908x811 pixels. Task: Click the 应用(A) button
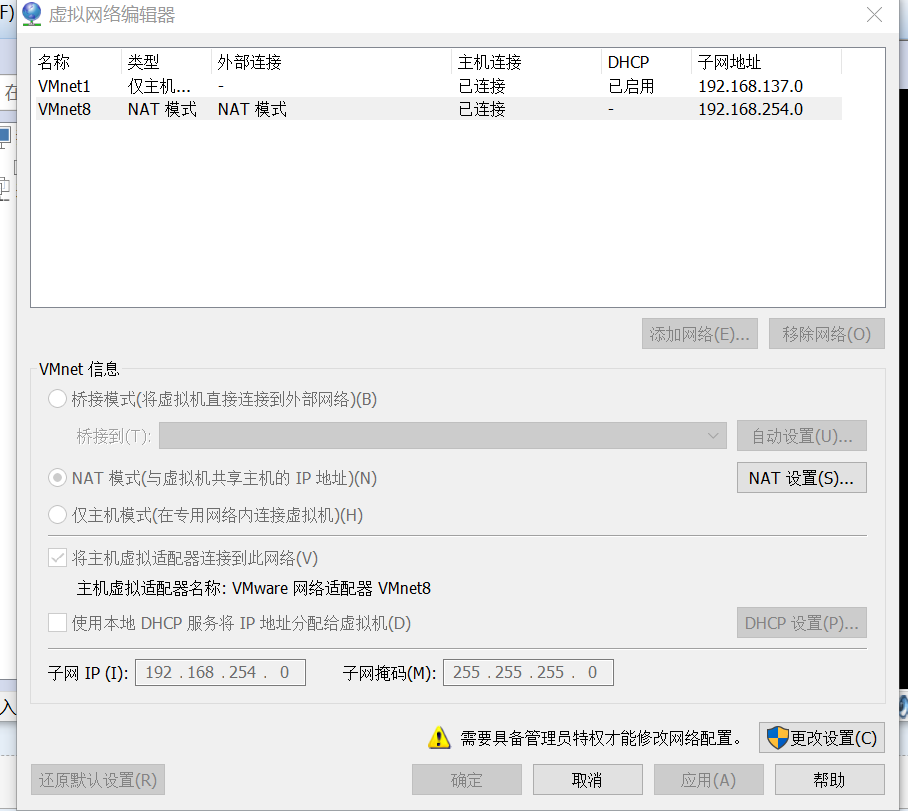click(709, 780)
